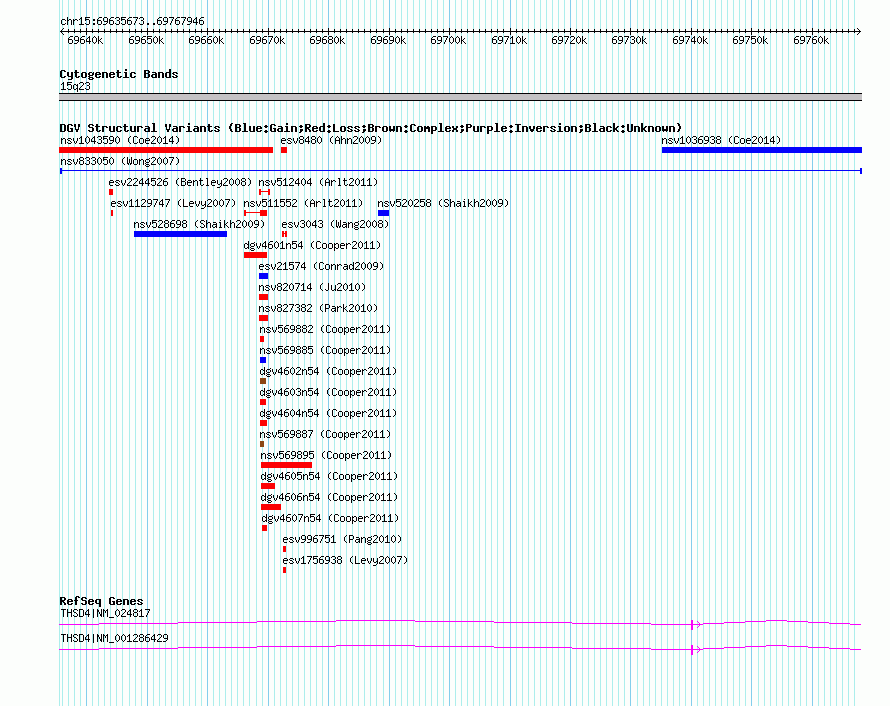Open the THSD4|NM_024817 gene label
The height and width of the screenshot is (706, 890).
[x=105, y=613]
